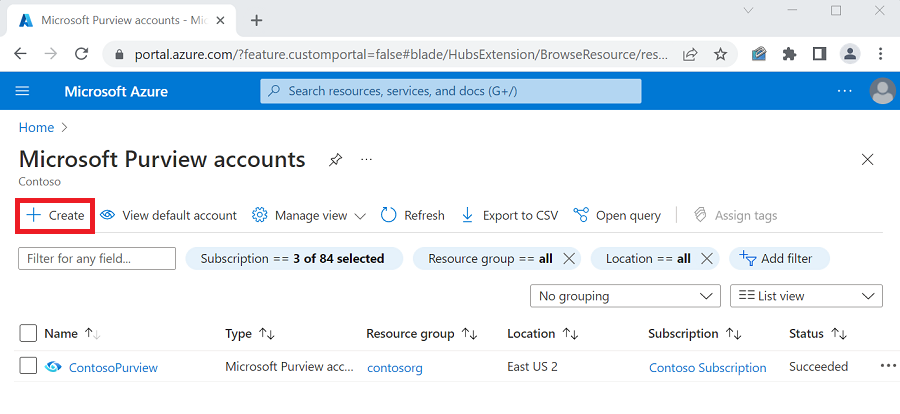Click Add filter button
900x414 pixels.
(779, 259)
